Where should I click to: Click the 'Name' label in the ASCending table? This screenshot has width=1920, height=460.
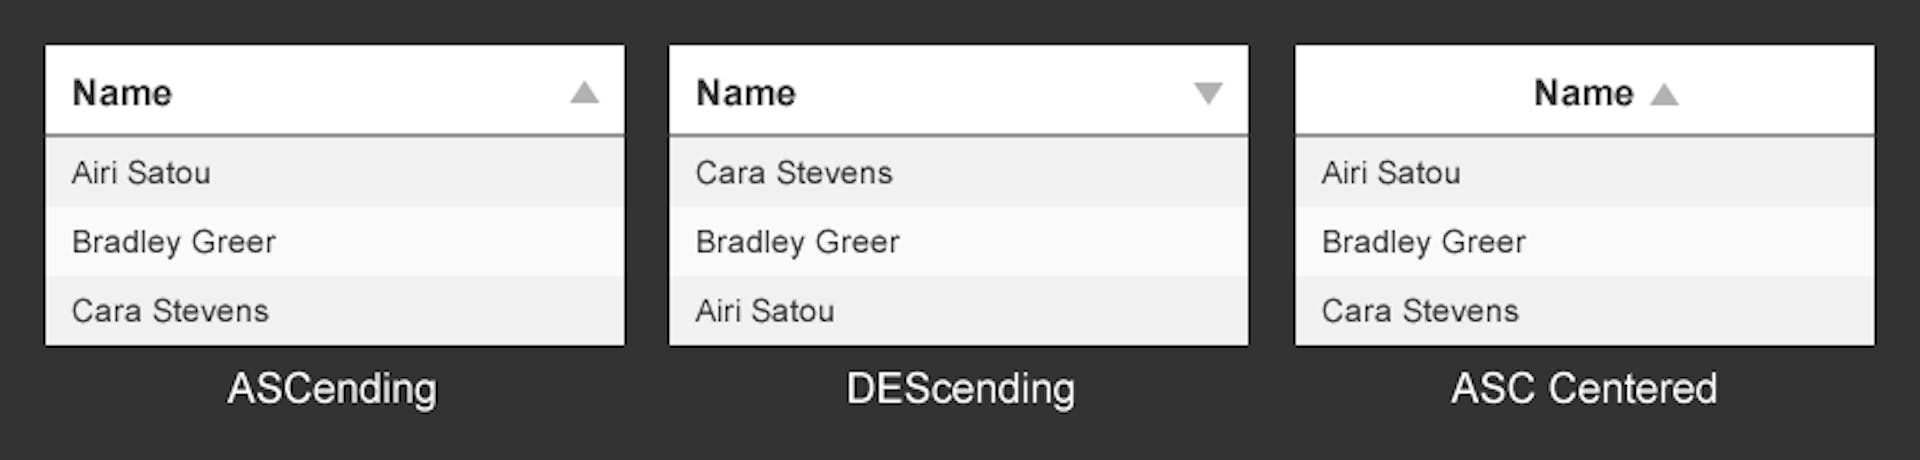click(x=122, y=93)
